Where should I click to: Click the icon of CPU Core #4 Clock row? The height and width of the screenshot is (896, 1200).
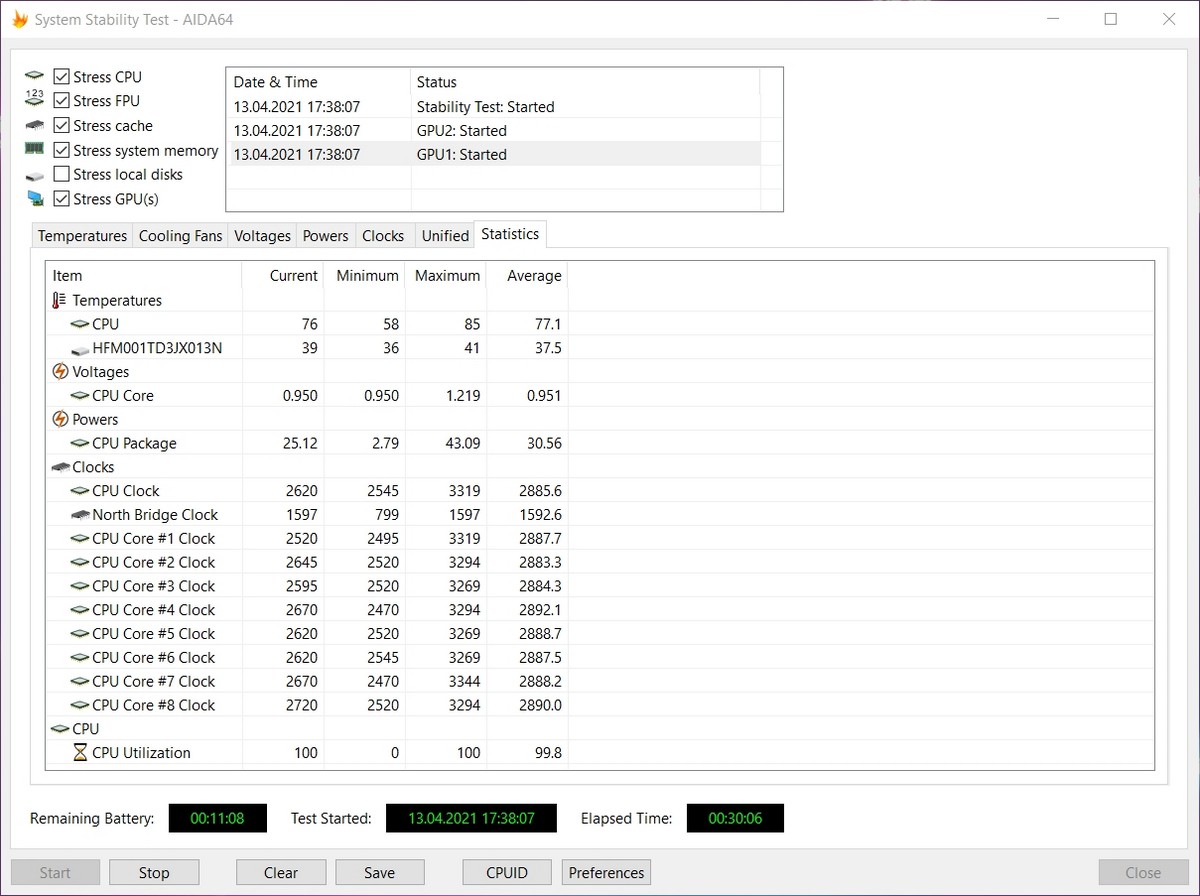coord(80,610)
